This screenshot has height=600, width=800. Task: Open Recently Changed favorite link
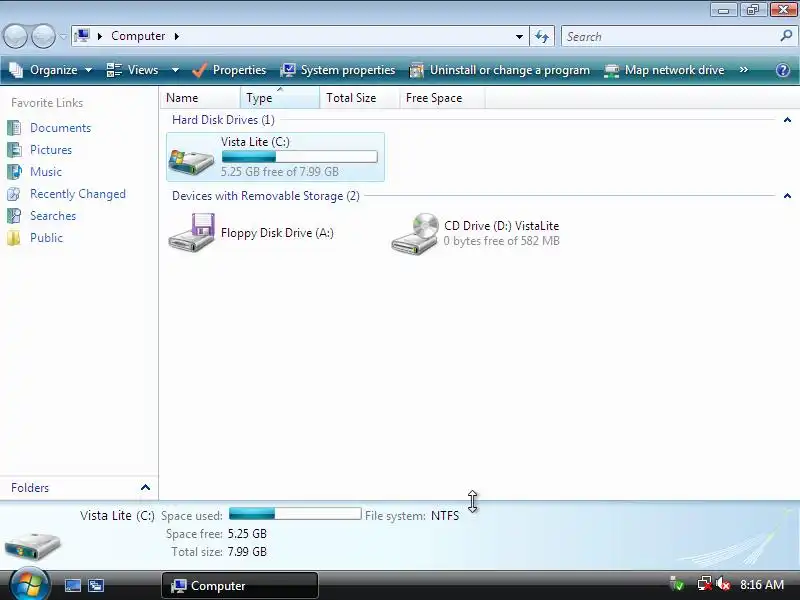pyautogui.click(x=78, y=194)
